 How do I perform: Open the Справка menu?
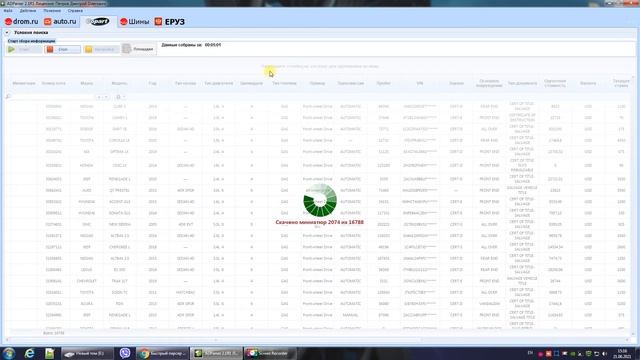coord(75,11)
